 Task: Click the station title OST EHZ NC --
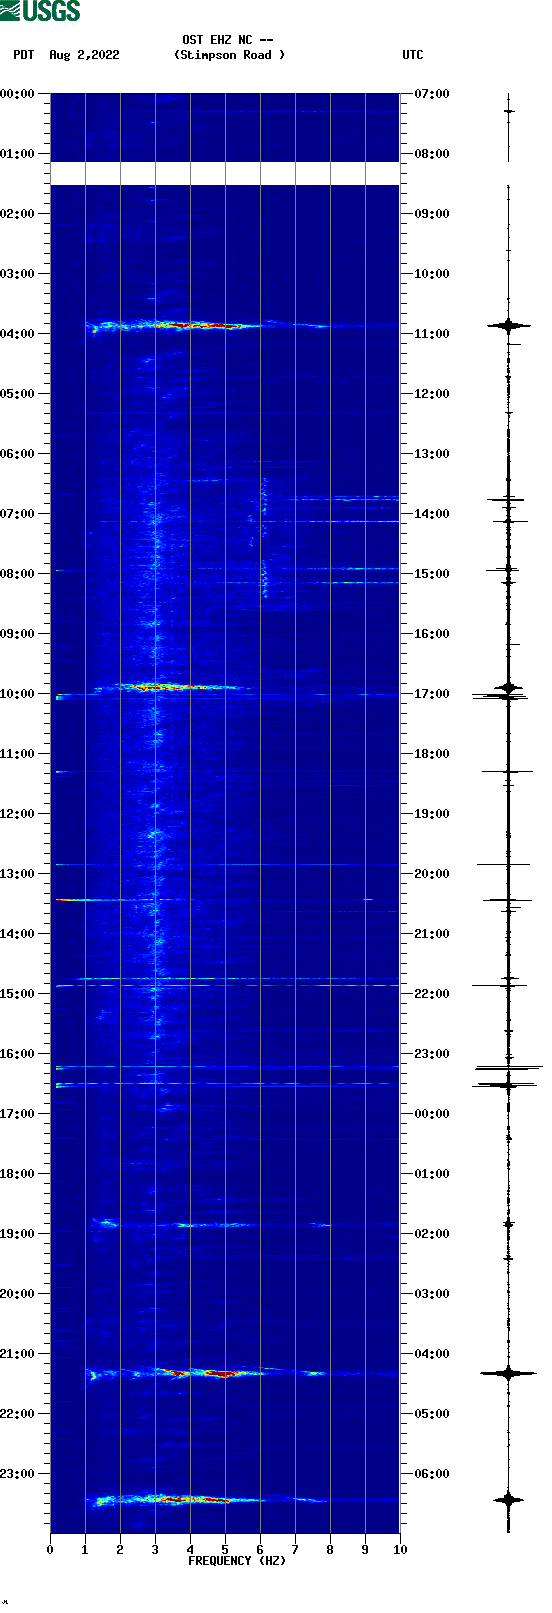[228, 40]
